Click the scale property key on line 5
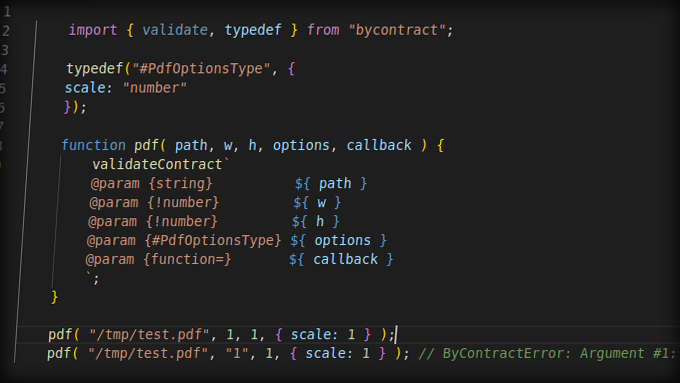This screenshot has height=383, width=680. (x=85, y=88)
